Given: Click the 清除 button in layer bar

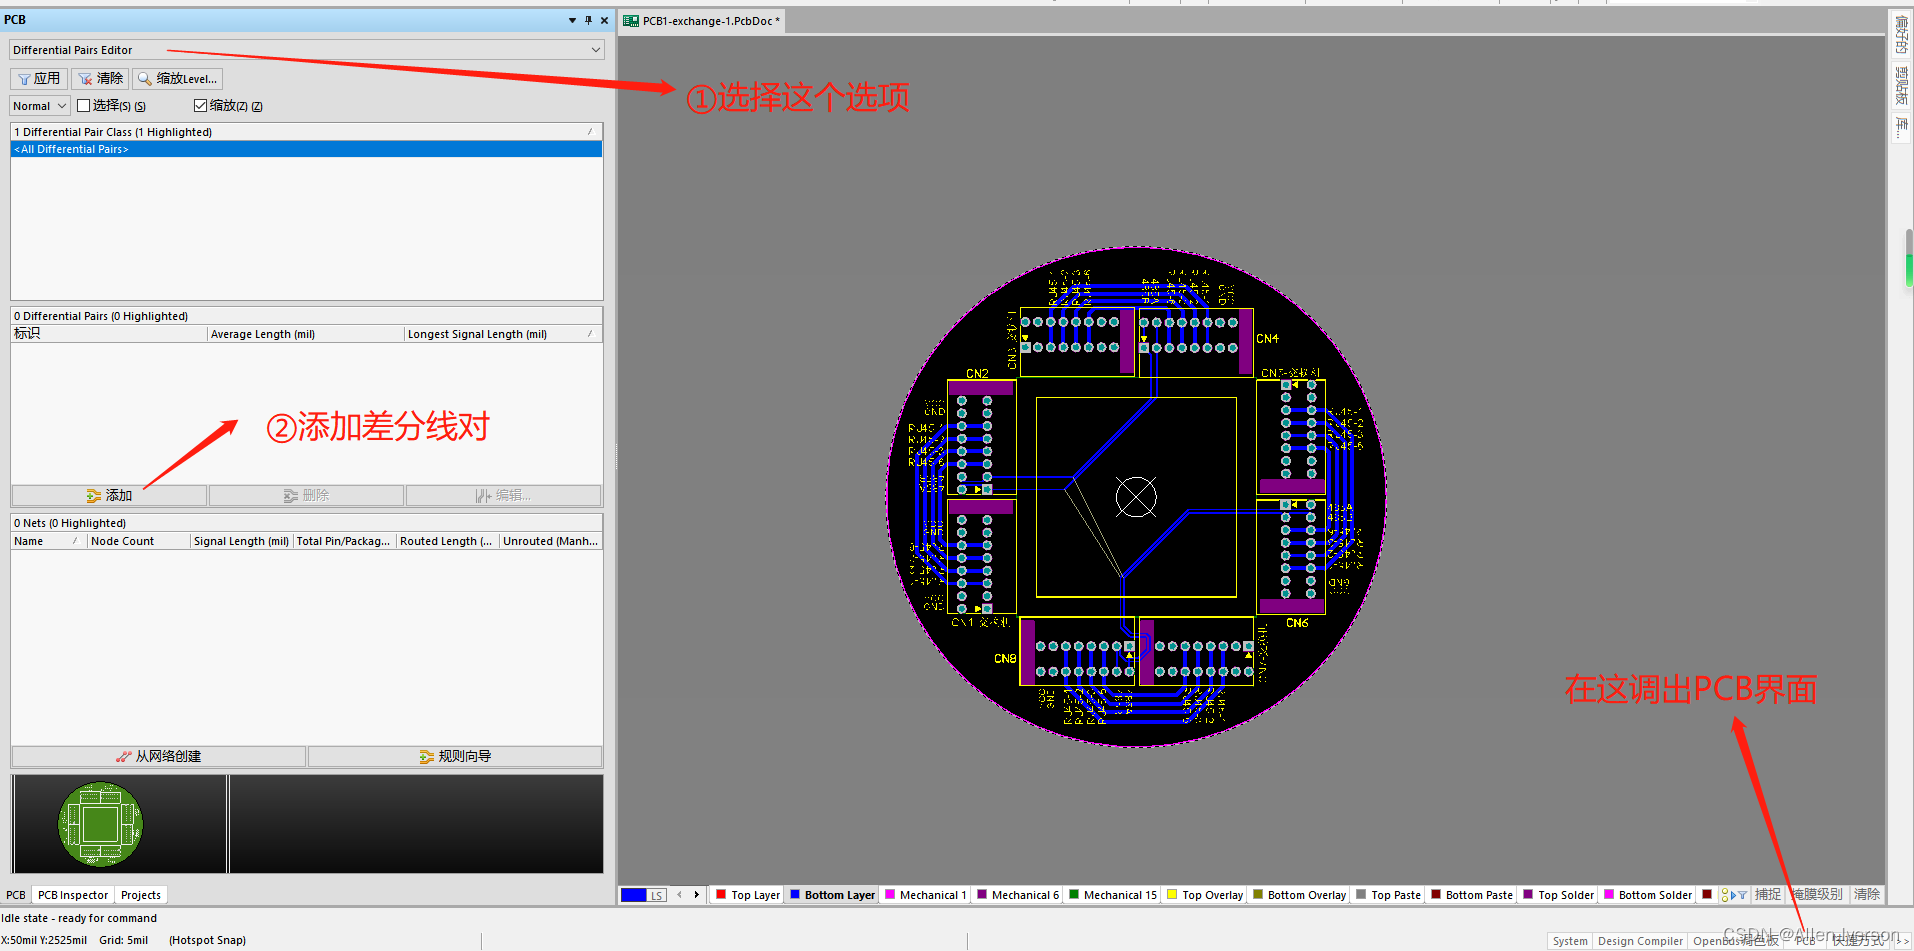Looking at the screenshot, I should [1866, 895].
